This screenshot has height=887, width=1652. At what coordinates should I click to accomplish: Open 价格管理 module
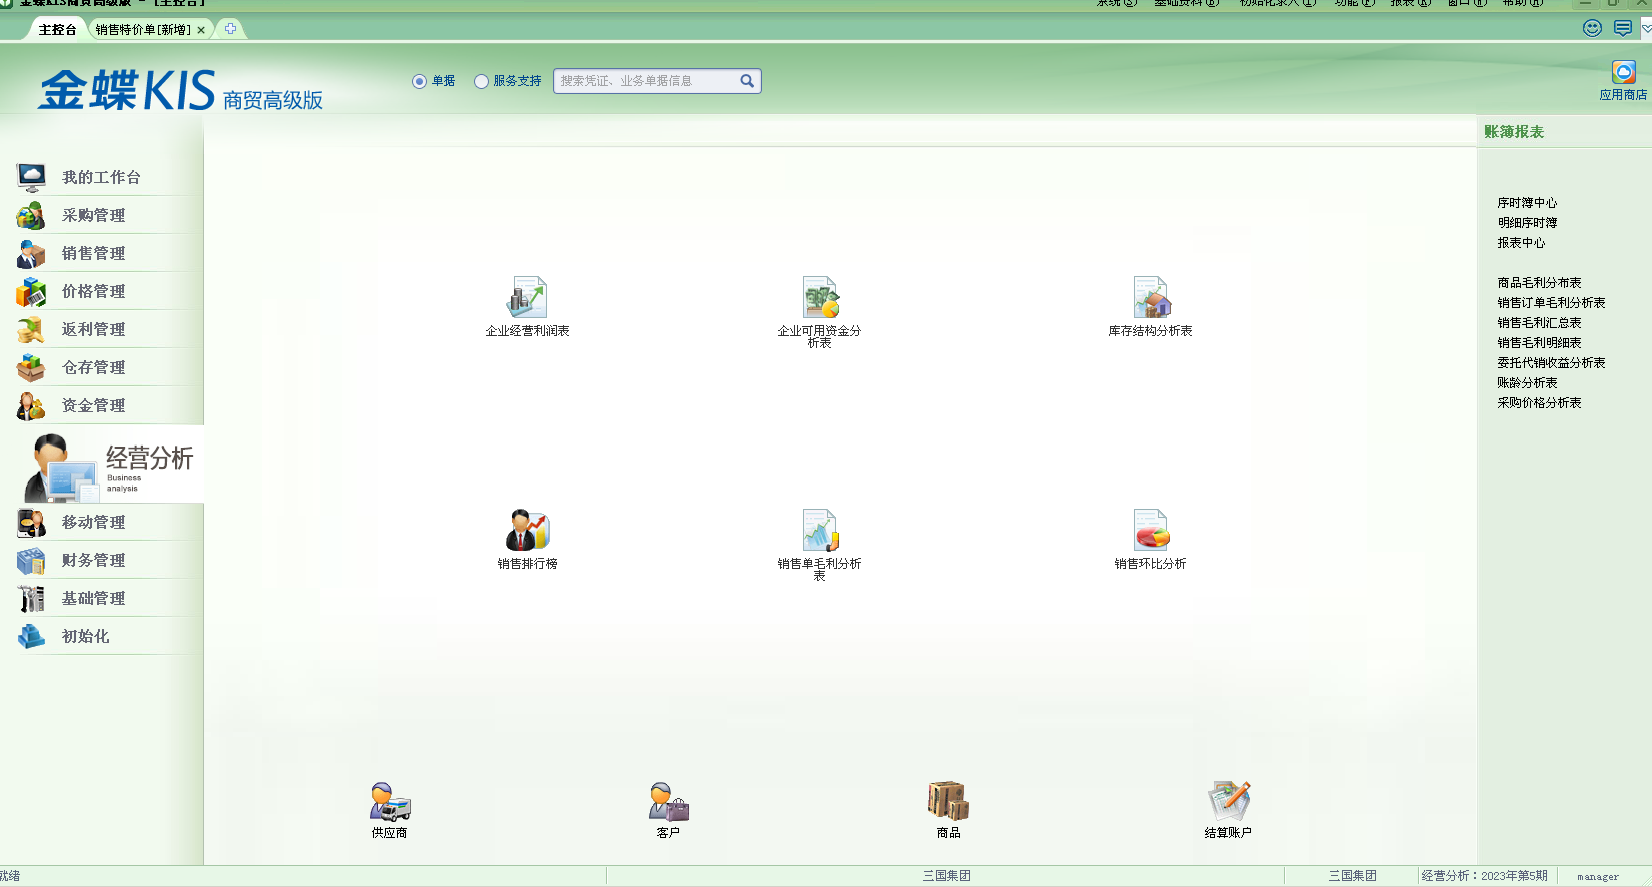pyautogui.click(x=102, y=291)
